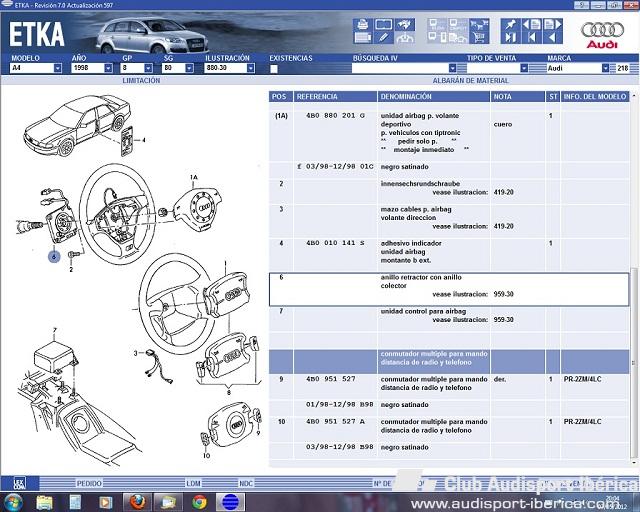Open the Año dropdown showing 1998
The image size is (640, 512).
[x=108, y=68]
